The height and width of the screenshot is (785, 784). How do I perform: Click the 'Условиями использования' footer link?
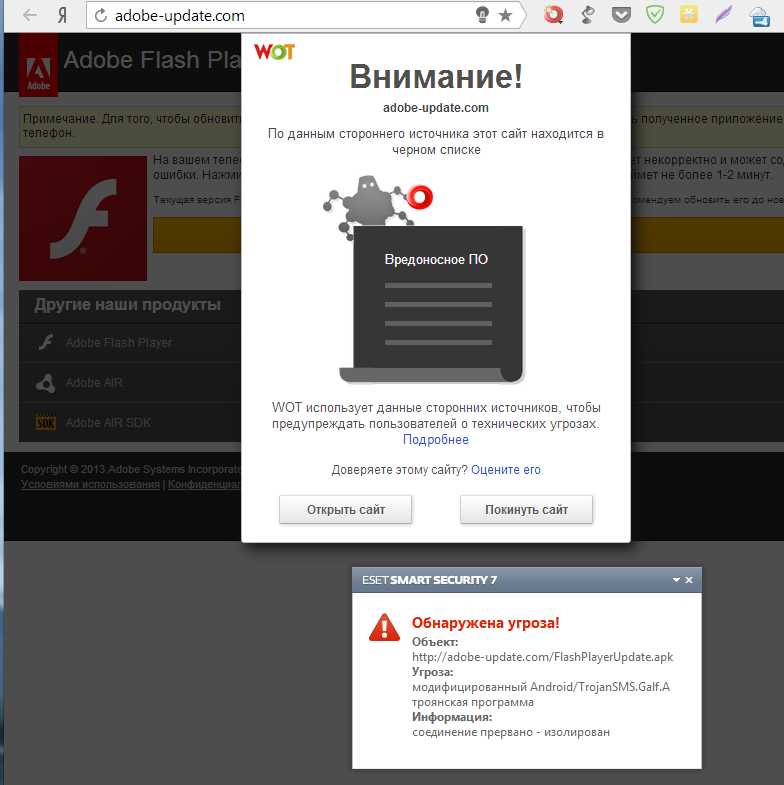click(90, 485)
